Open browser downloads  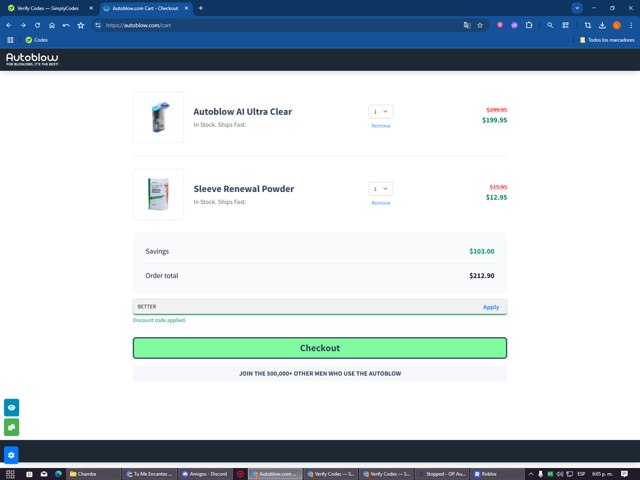coord(602,25)
